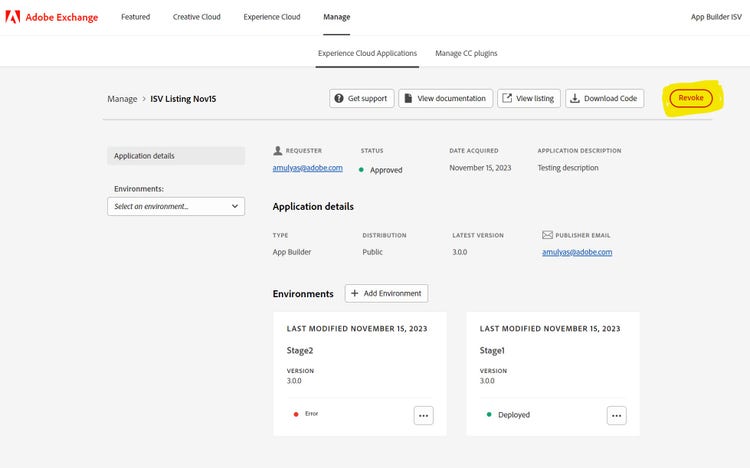Image resolution: width=750 pixels, height=468 pixels.
Task: Click the publisher email link
Action: point(577,252)
